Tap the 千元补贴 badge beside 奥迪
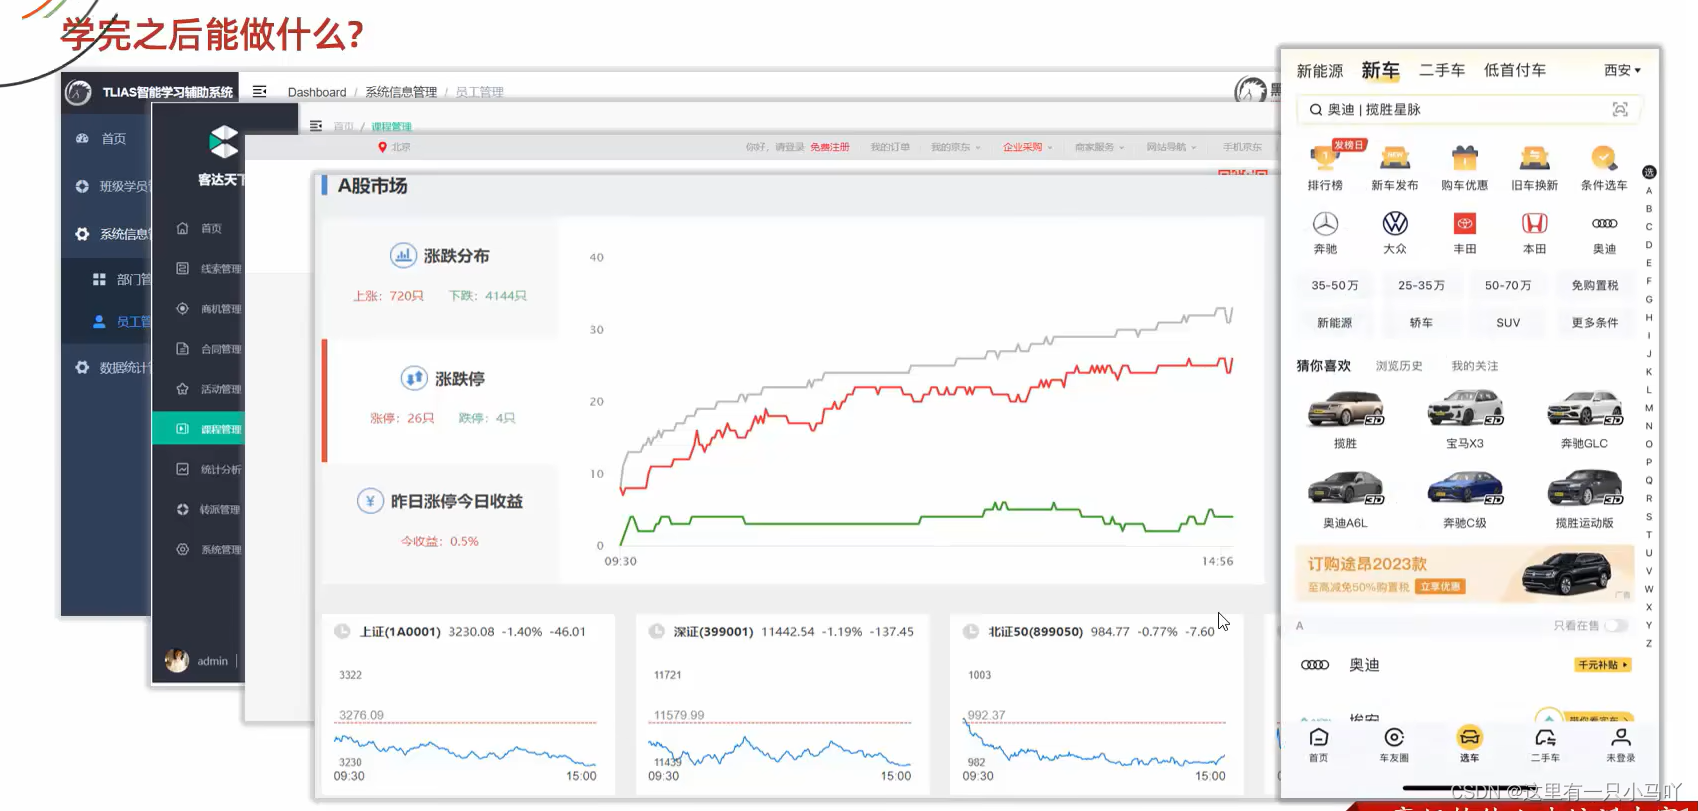 click(1603, 665)
